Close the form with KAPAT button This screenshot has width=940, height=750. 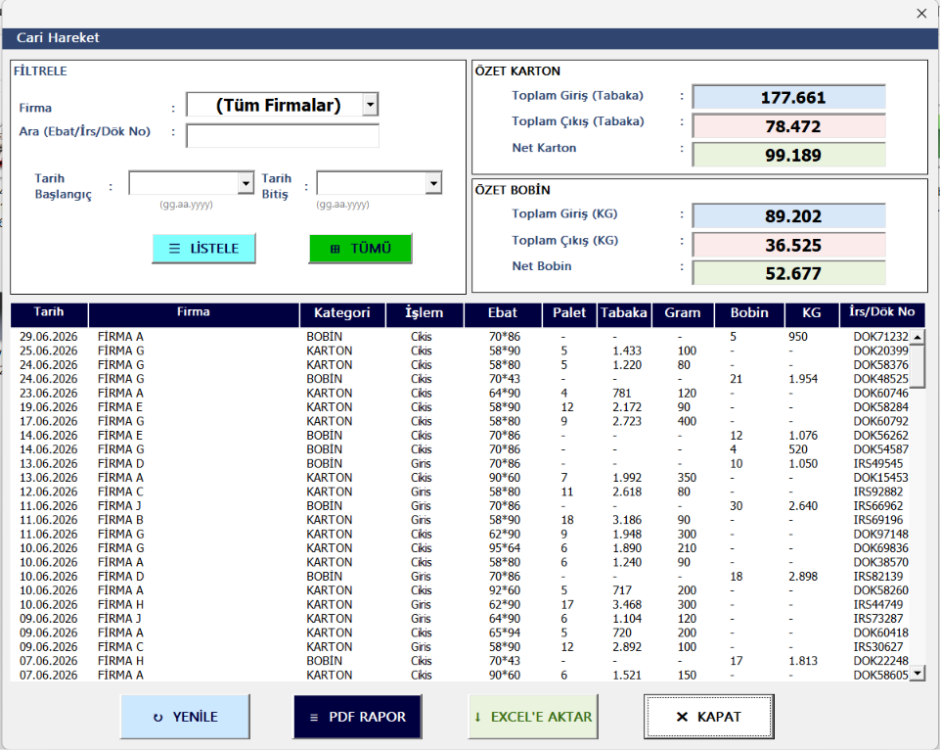pos(709,716)
